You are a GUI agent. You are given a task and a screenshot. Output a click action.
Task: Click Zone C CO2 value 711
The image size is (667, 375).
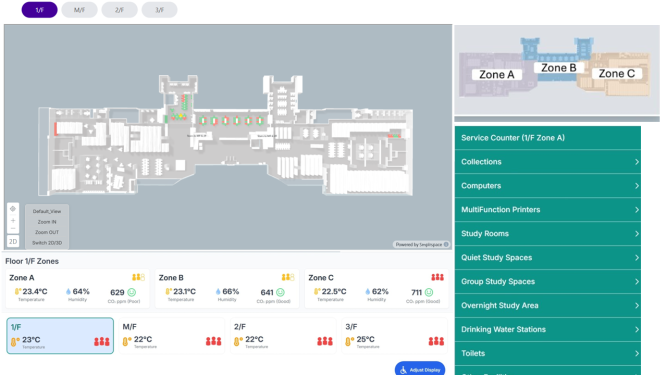[416, 293]
